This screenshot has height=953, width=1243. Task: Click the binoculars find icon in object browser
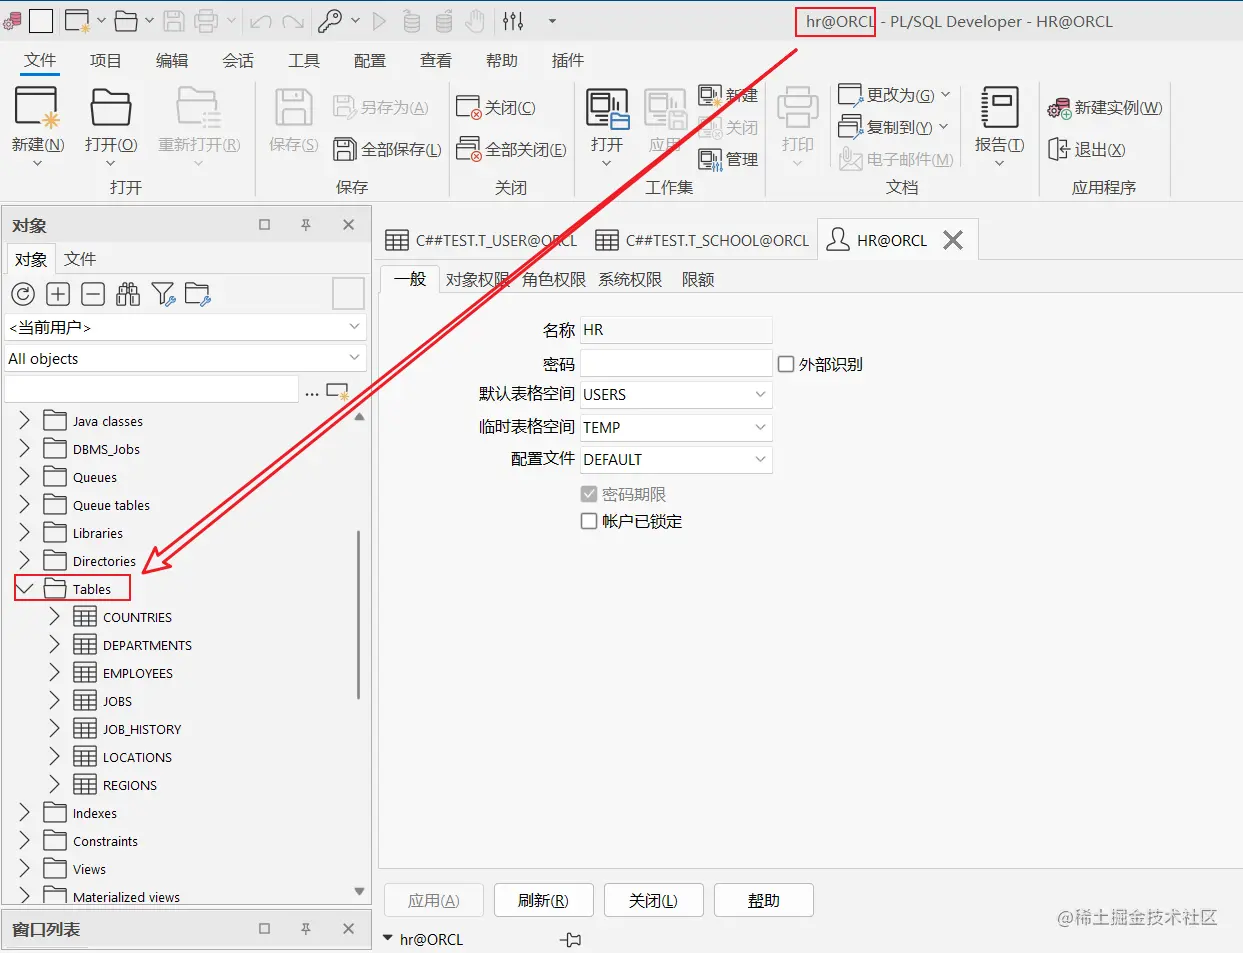click(x=128, y=294)
